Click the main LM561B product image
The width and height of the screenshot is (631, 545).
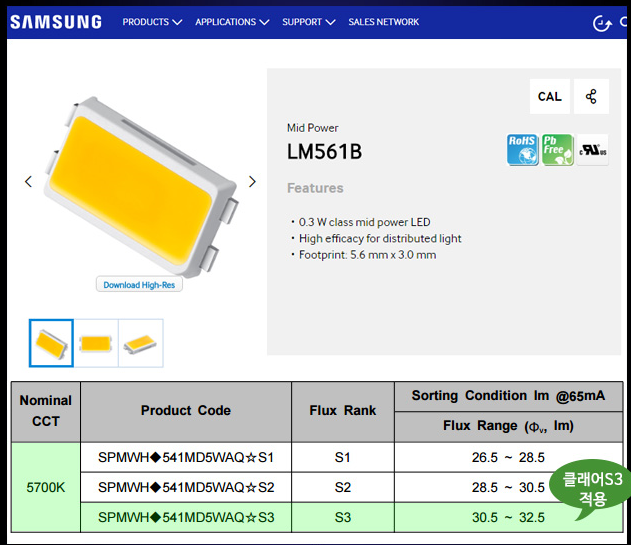[141, 187]
